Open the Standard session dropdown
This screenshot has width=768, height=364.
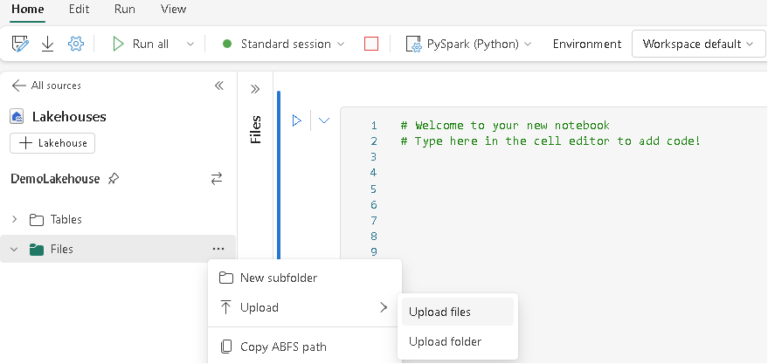[283, 44]
